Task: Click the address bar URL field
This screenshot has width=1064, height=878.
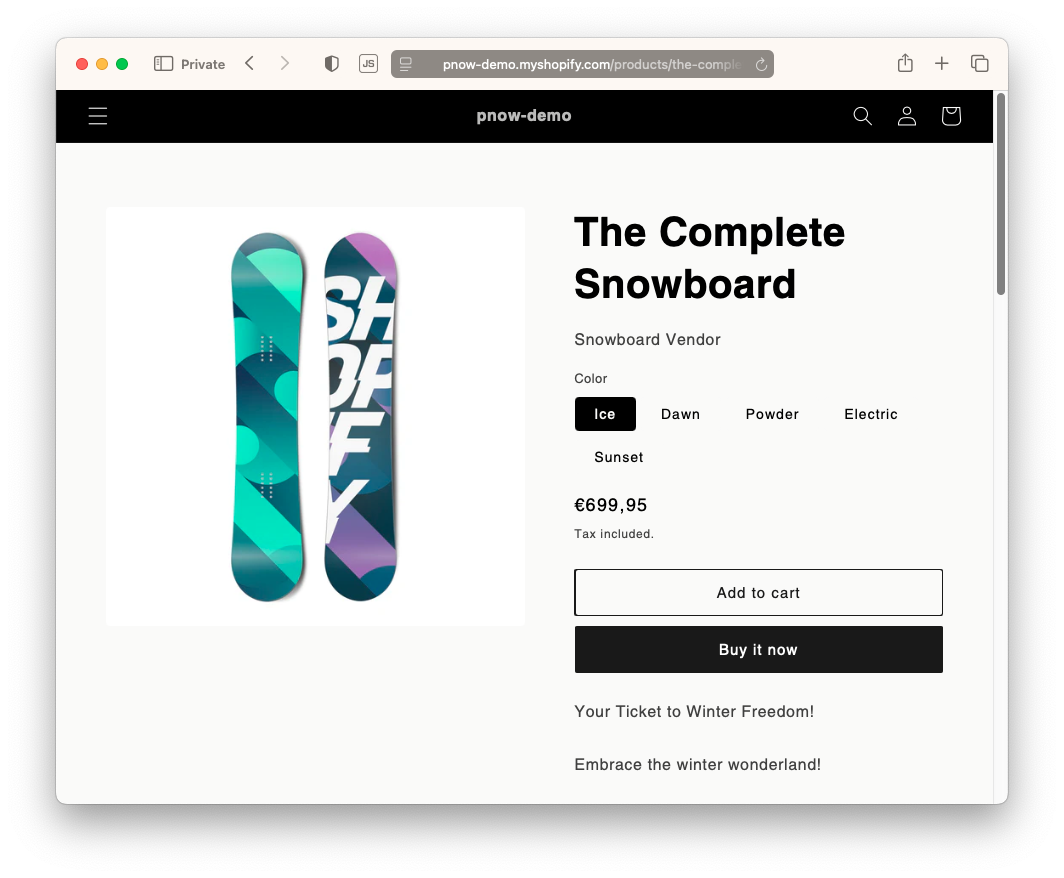Action: (x=582, y=64)
